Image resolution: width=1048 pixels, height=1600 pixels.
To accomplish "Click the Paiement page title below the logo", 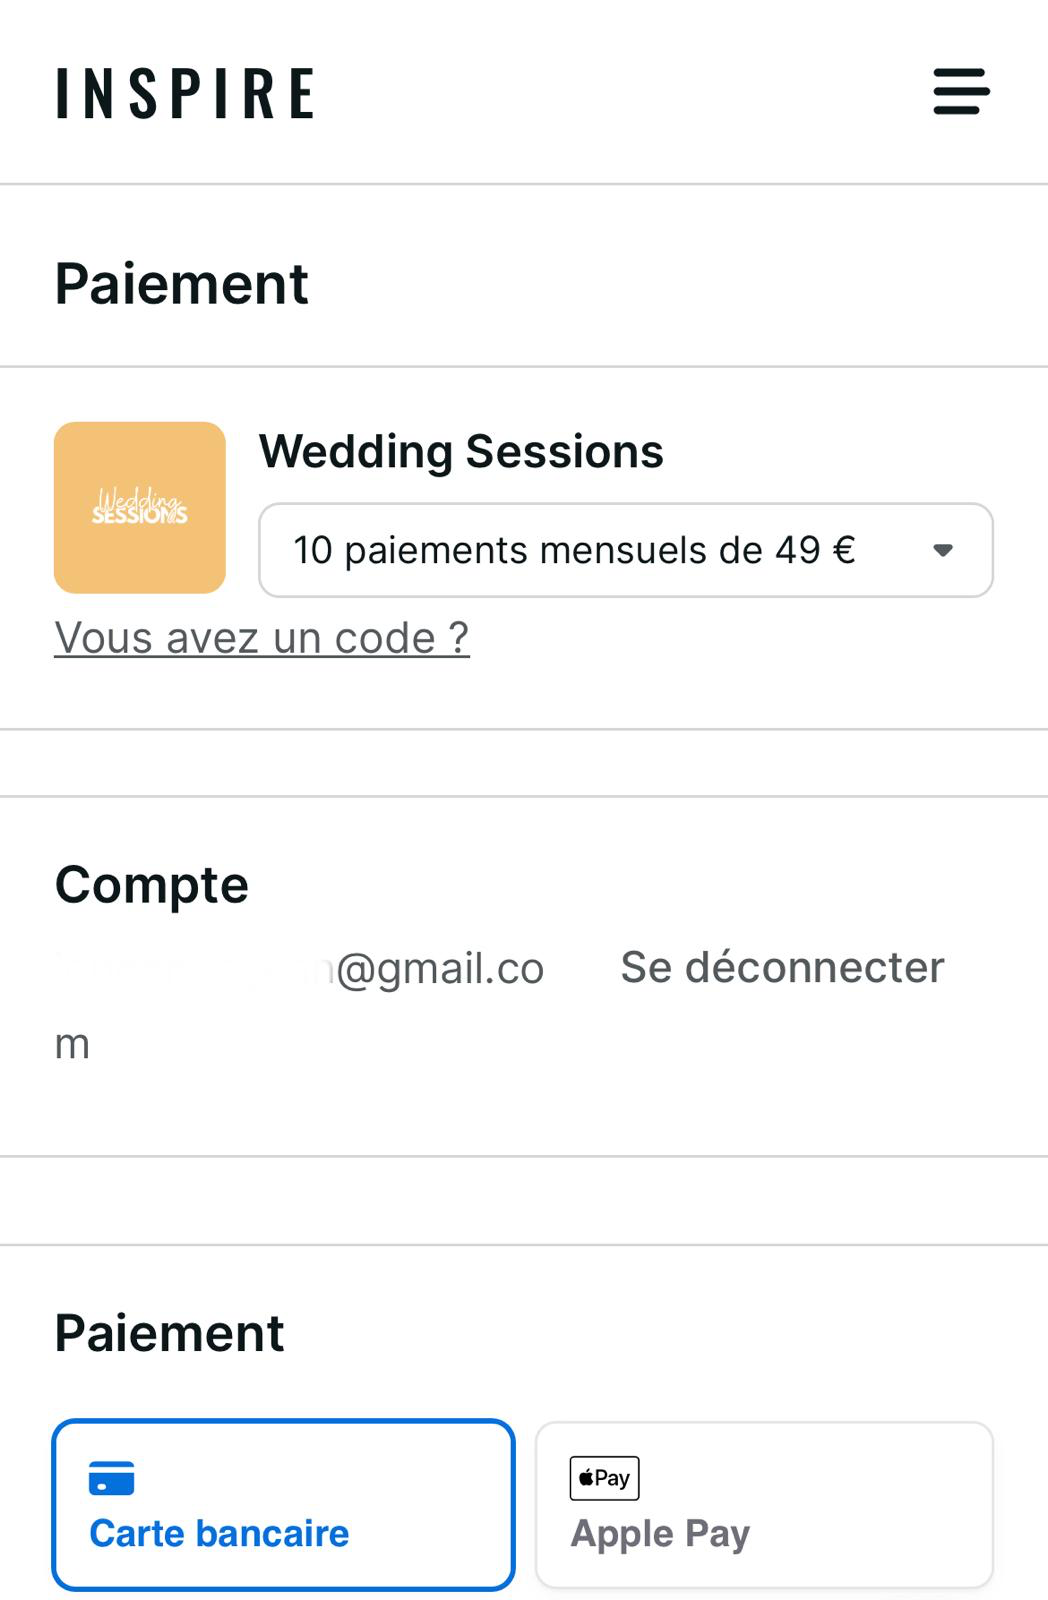I will pos(182,284).
